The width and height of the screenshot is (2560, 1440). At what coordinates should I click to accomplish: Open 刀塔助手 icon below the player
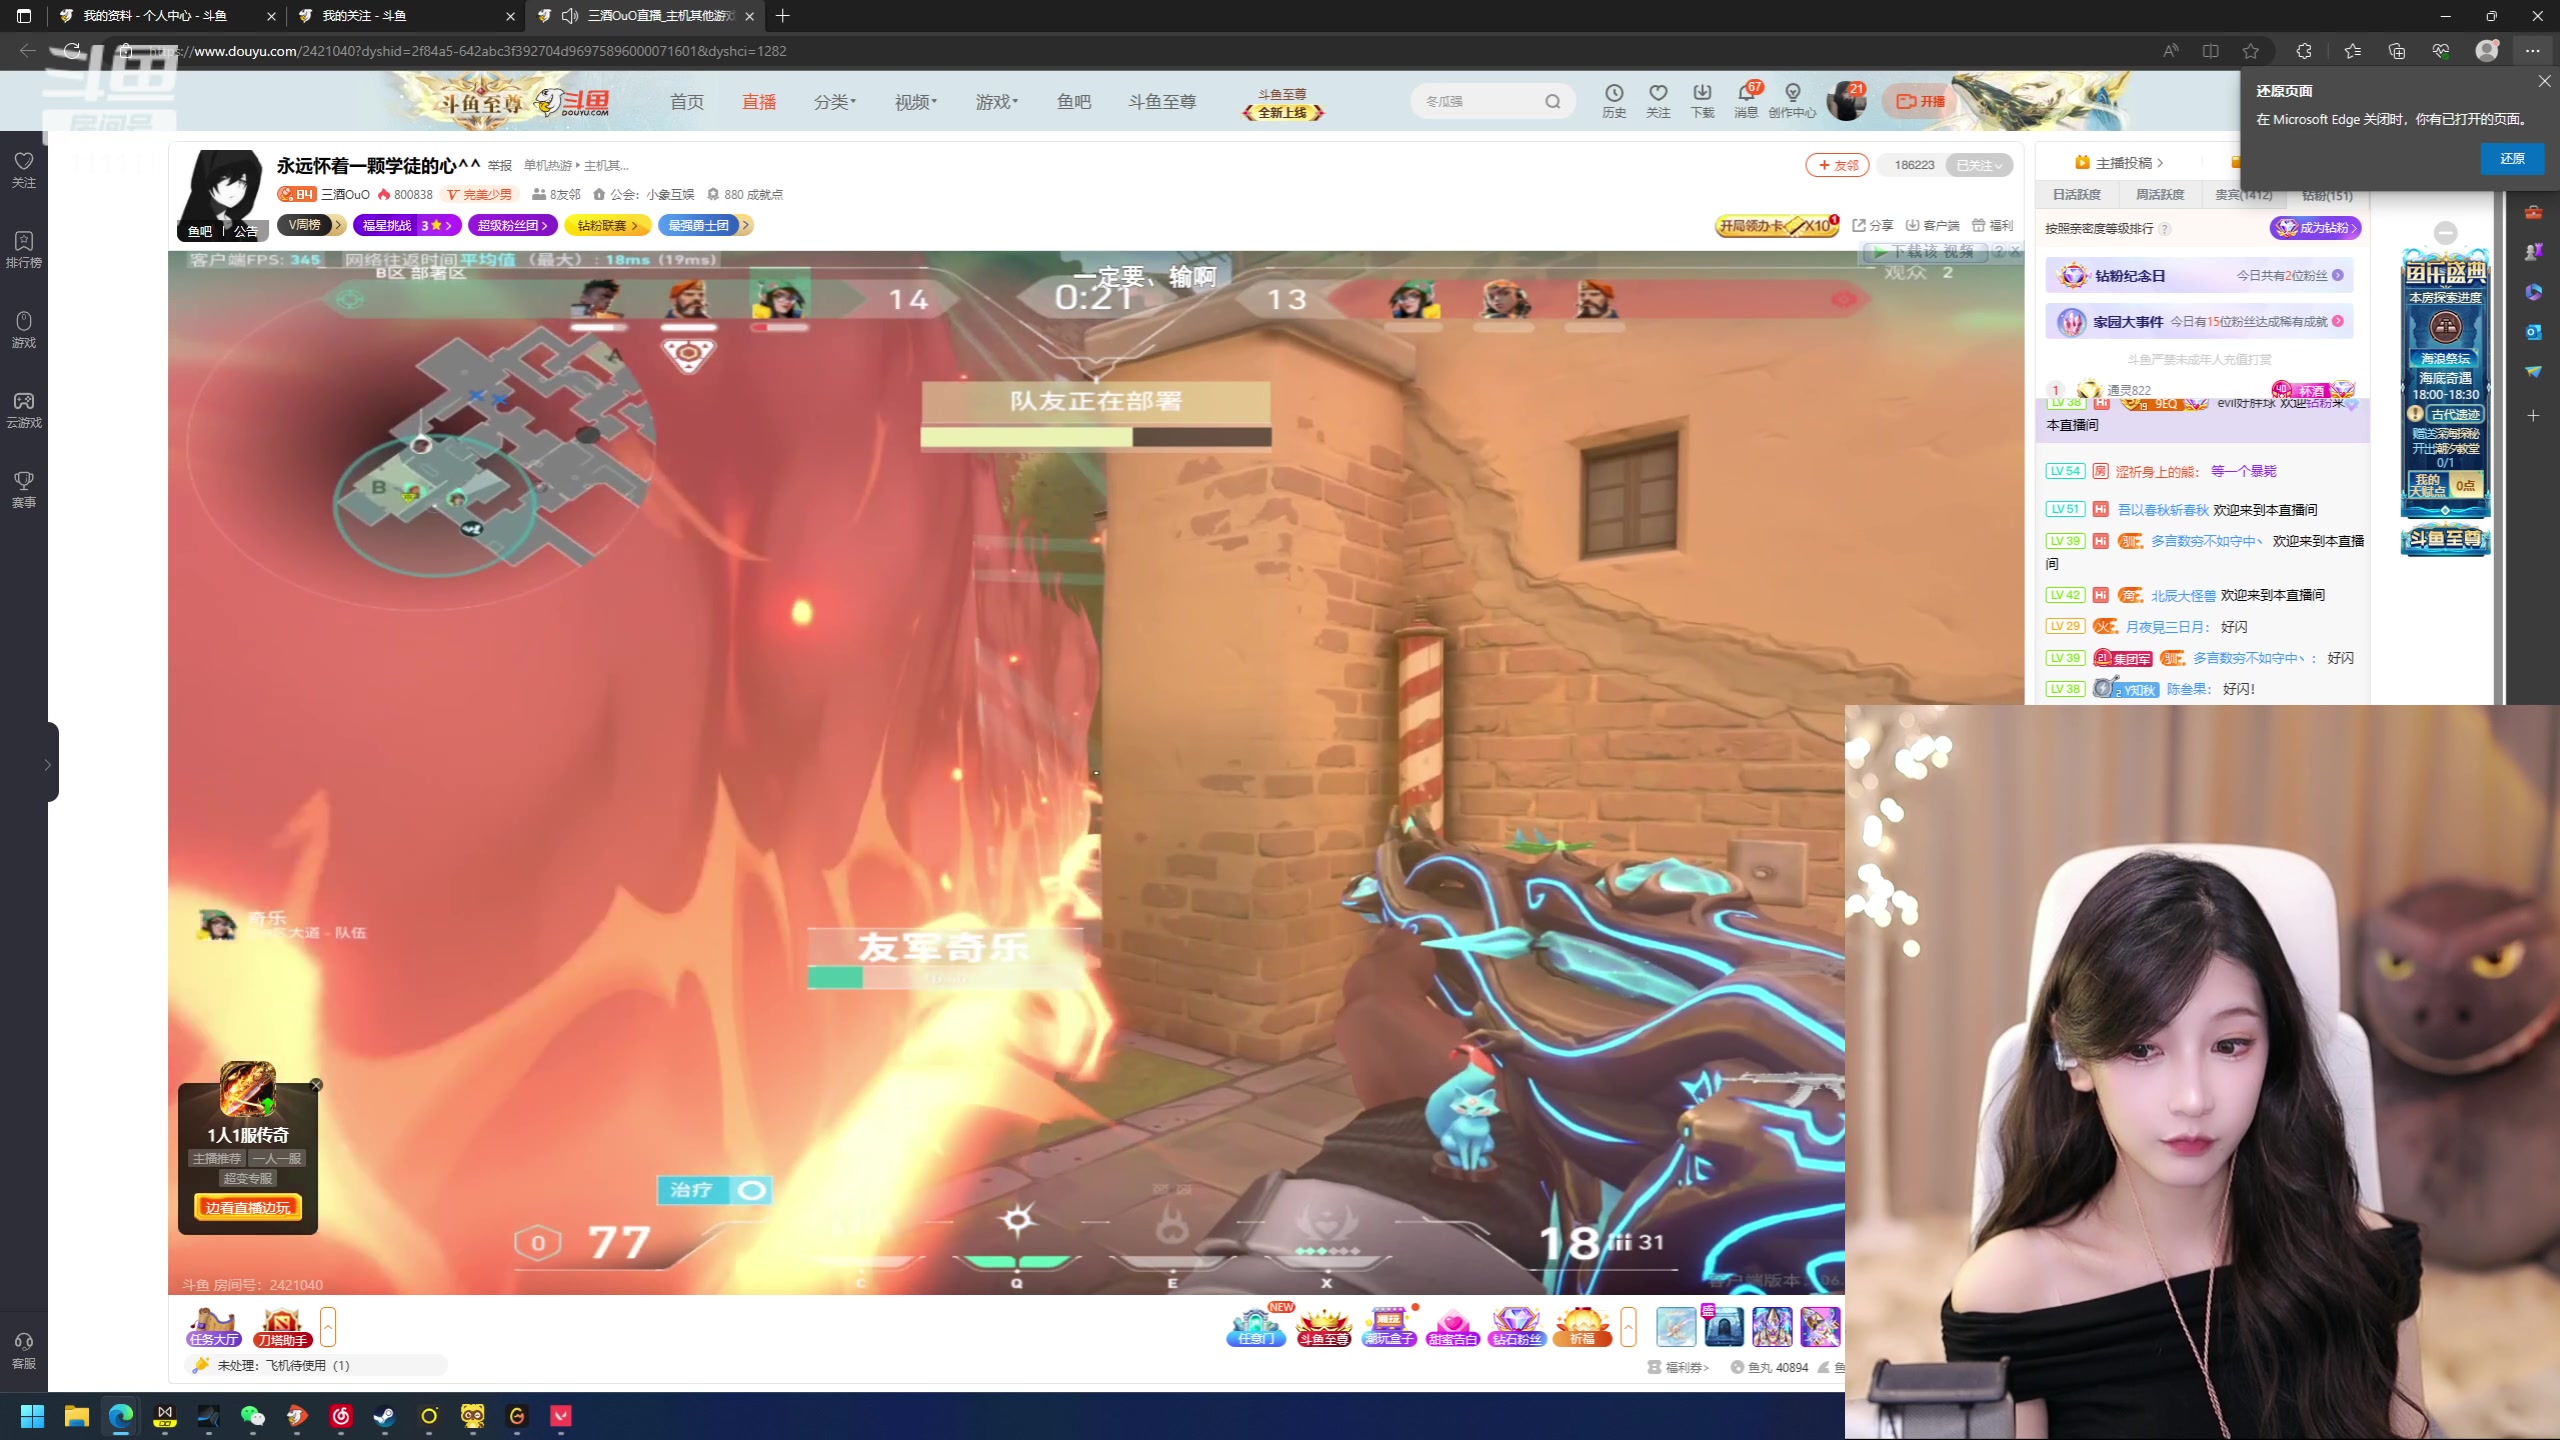pos(282,1327)
